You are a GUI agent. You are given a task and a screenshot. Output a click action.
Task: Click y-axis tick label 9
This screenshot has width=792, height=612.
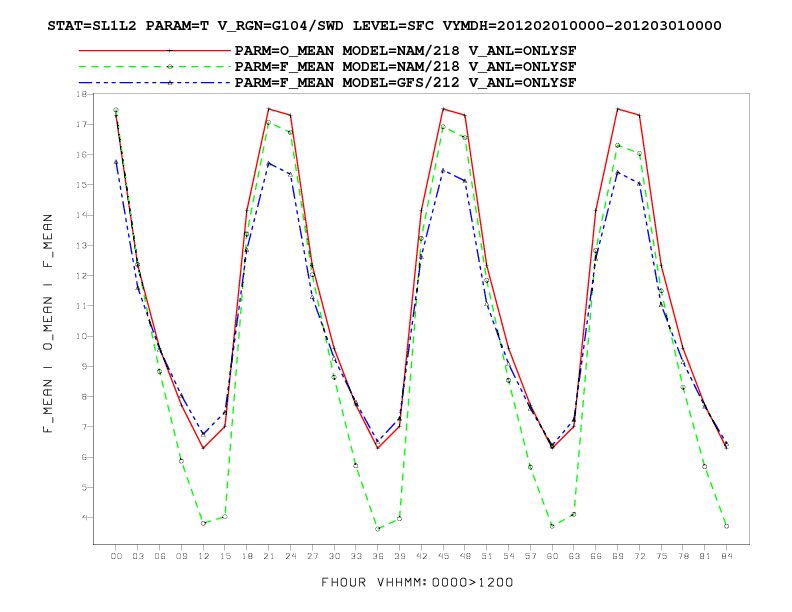pyautogui.click(x=84, y=366)
